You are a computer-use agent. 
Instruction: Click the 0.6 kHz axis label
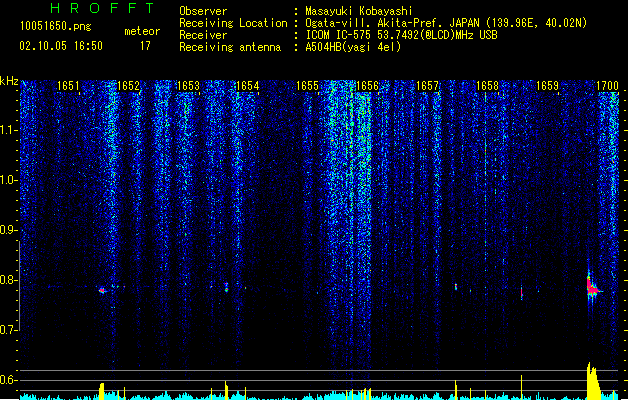pos(8,380)
